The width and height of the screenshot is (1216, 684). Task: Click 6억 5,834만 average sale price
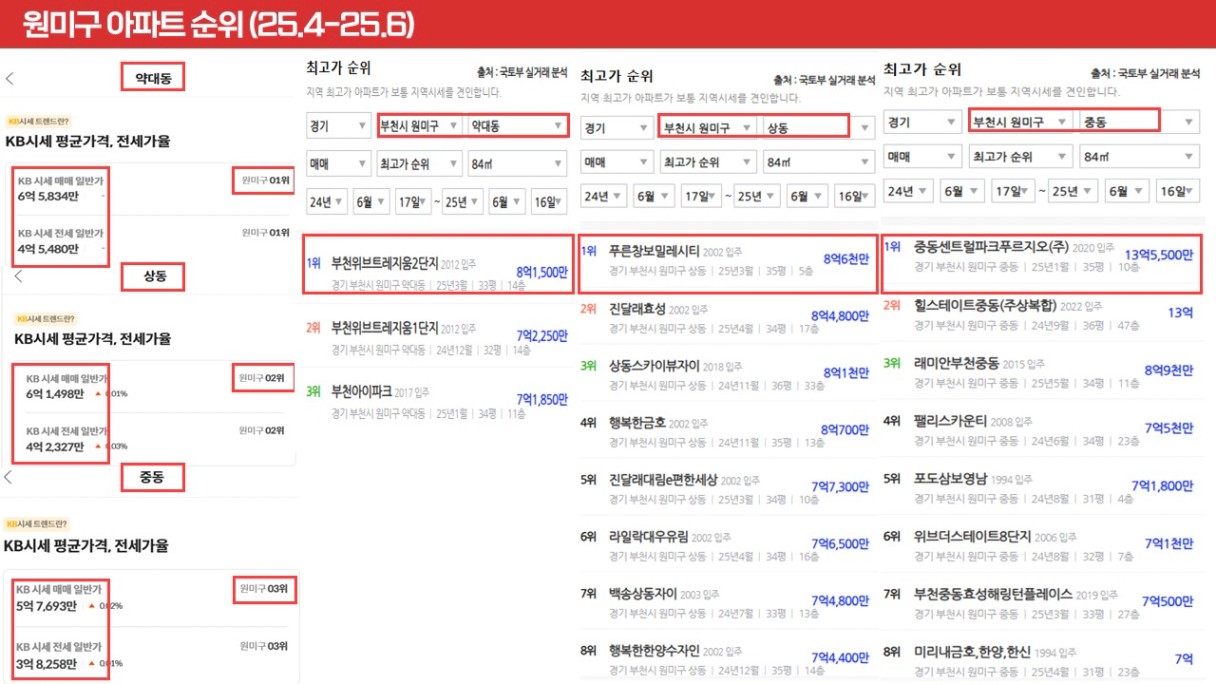(x=48, y=196)
